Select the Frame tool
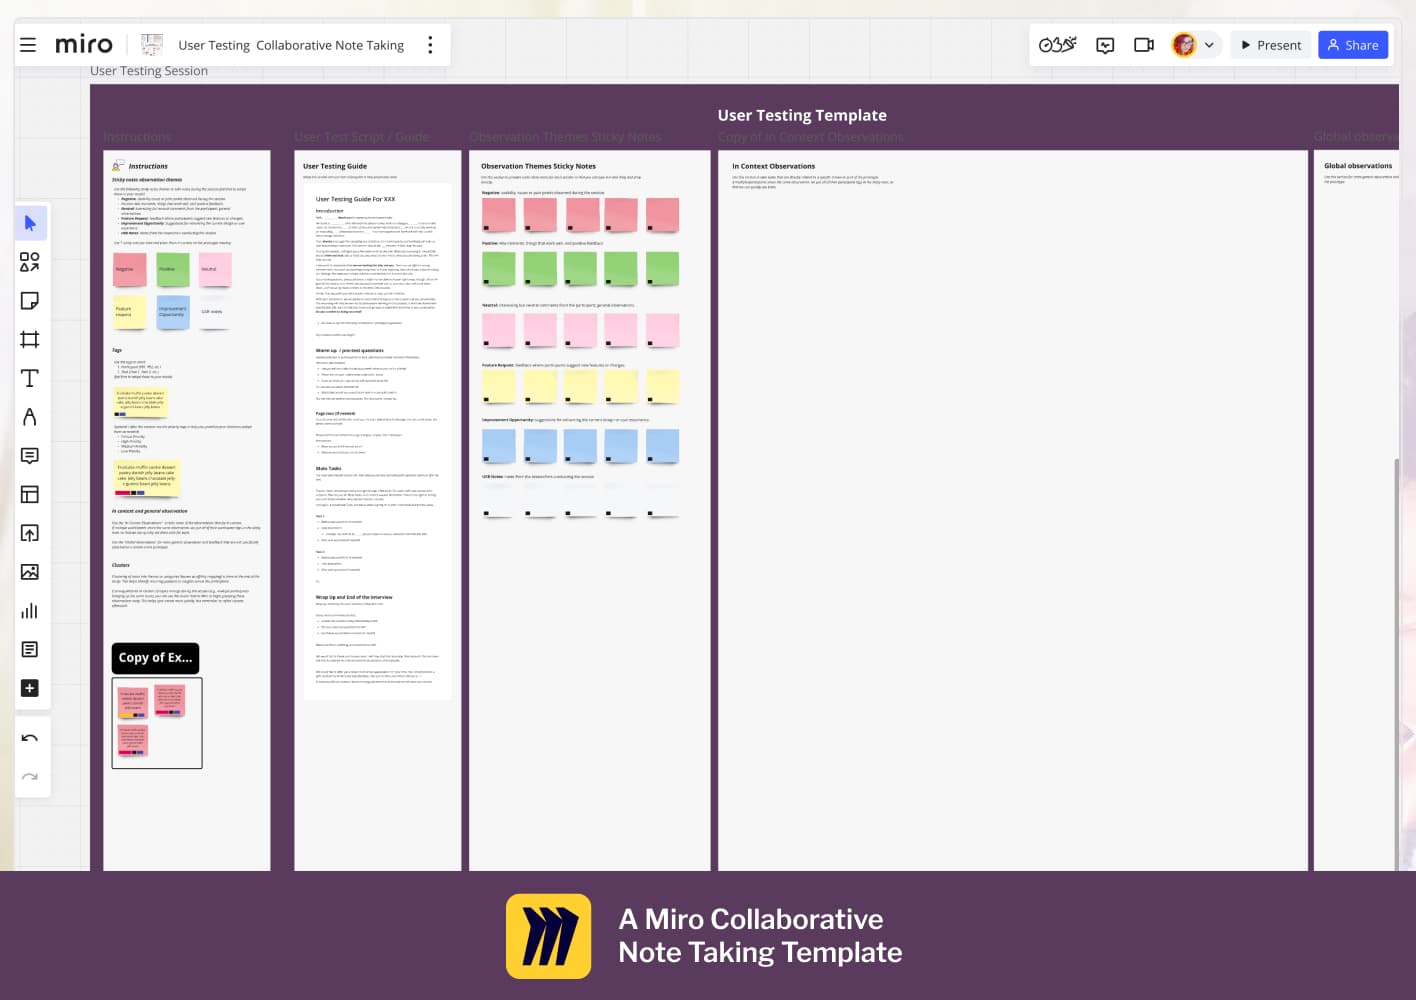This screenshot has height=1000, width=1416. coord(30,340)
